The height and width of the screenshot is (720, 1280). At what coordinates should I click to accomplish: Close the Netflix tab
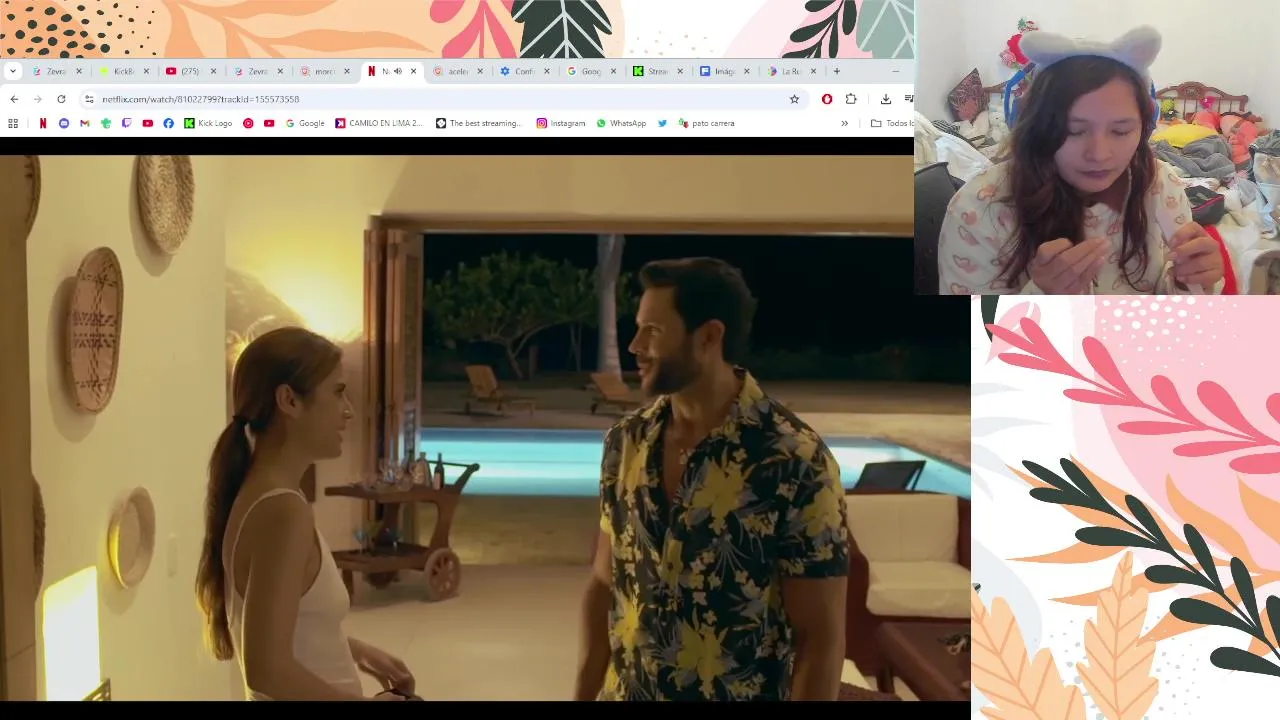pyautogui.click(x=413, y=71)
